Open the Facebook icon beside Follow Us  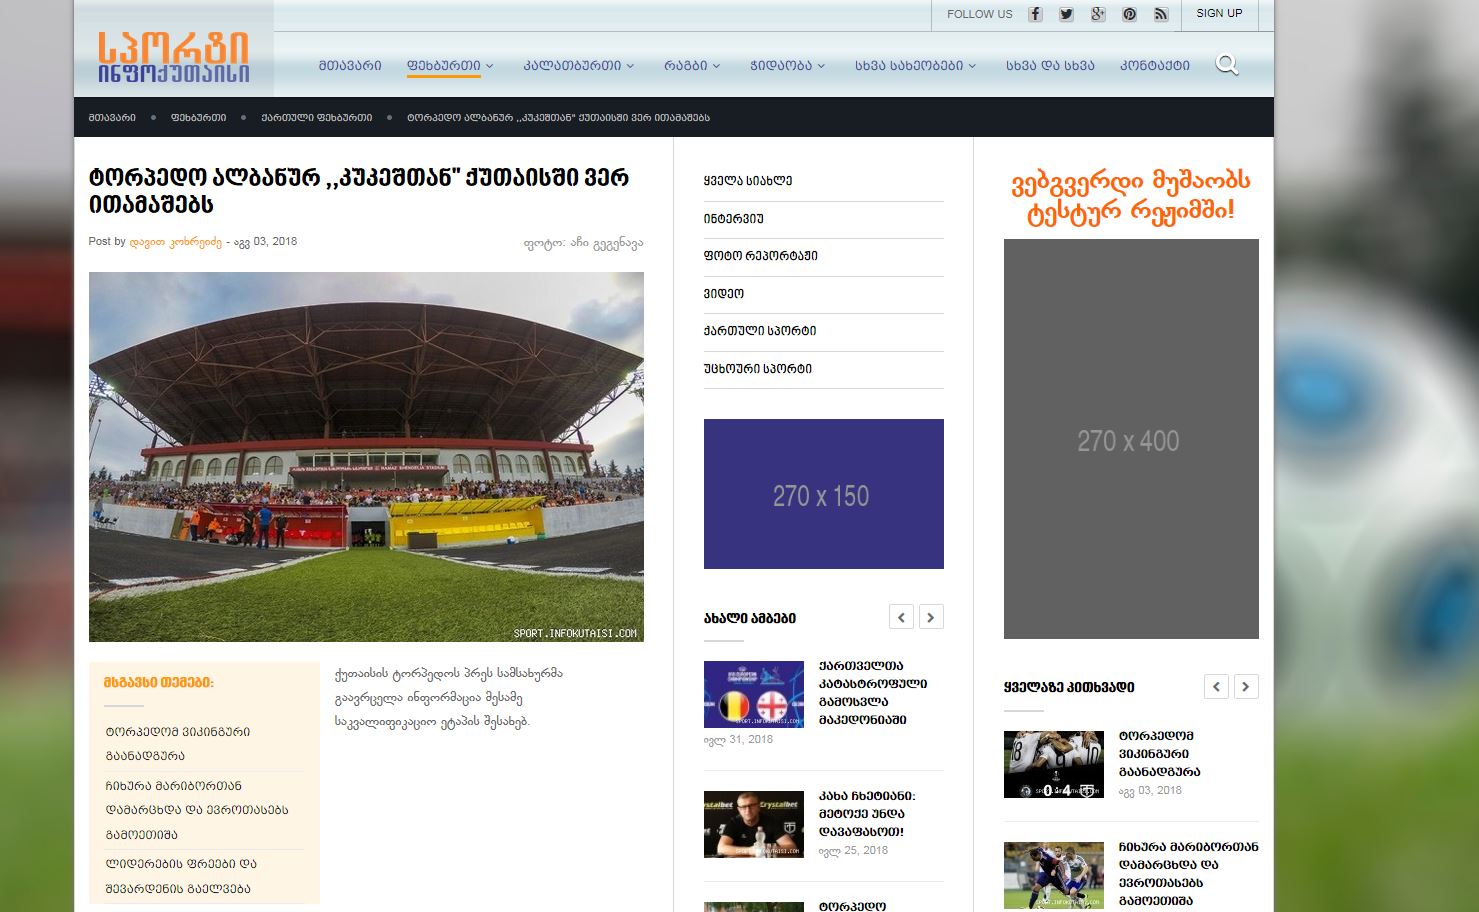coord(1035,14)
